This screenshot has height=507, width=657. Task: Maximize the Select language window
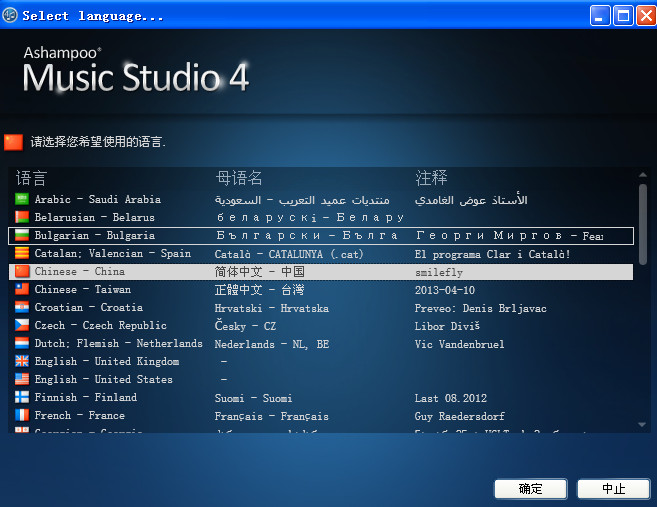click(623, 16)
